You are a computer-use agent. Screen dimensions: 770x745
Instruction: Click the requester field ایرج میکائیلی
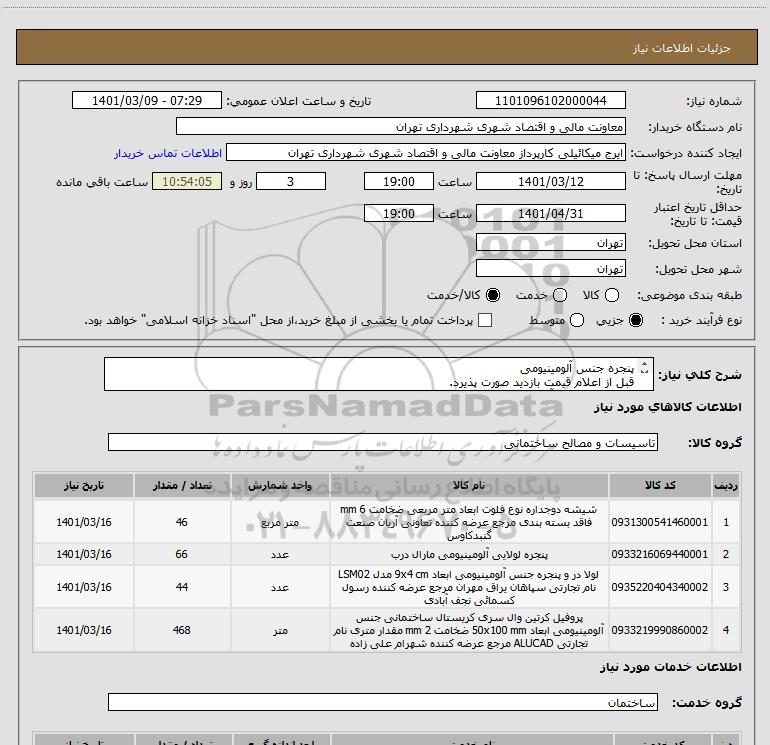click(x=426, y=152)
